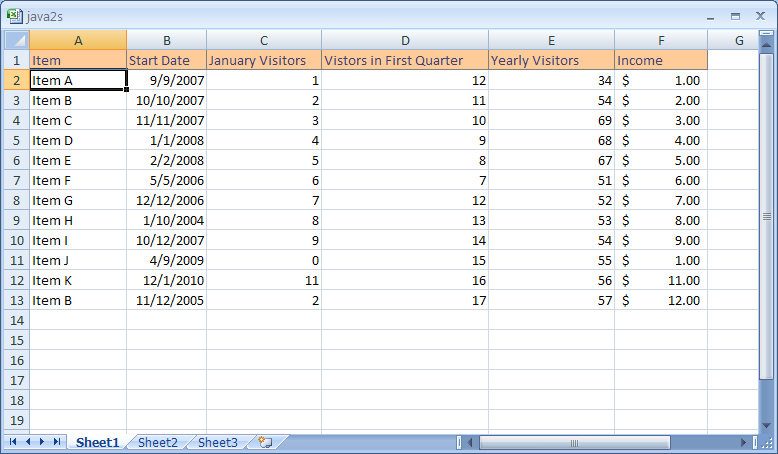Select the date cell 2/2/2008
This screenshot has width=778, height=454.
click(167, 160)
